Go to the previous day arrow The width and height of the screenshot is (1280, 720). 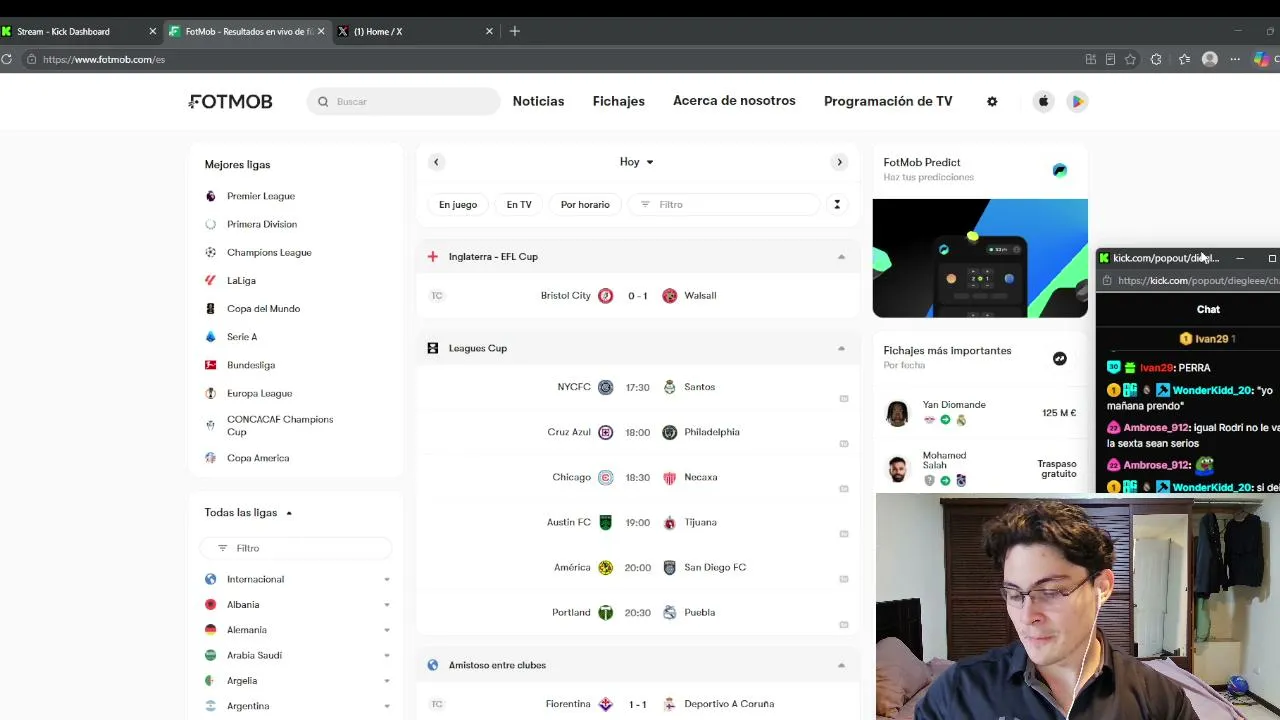436,162
